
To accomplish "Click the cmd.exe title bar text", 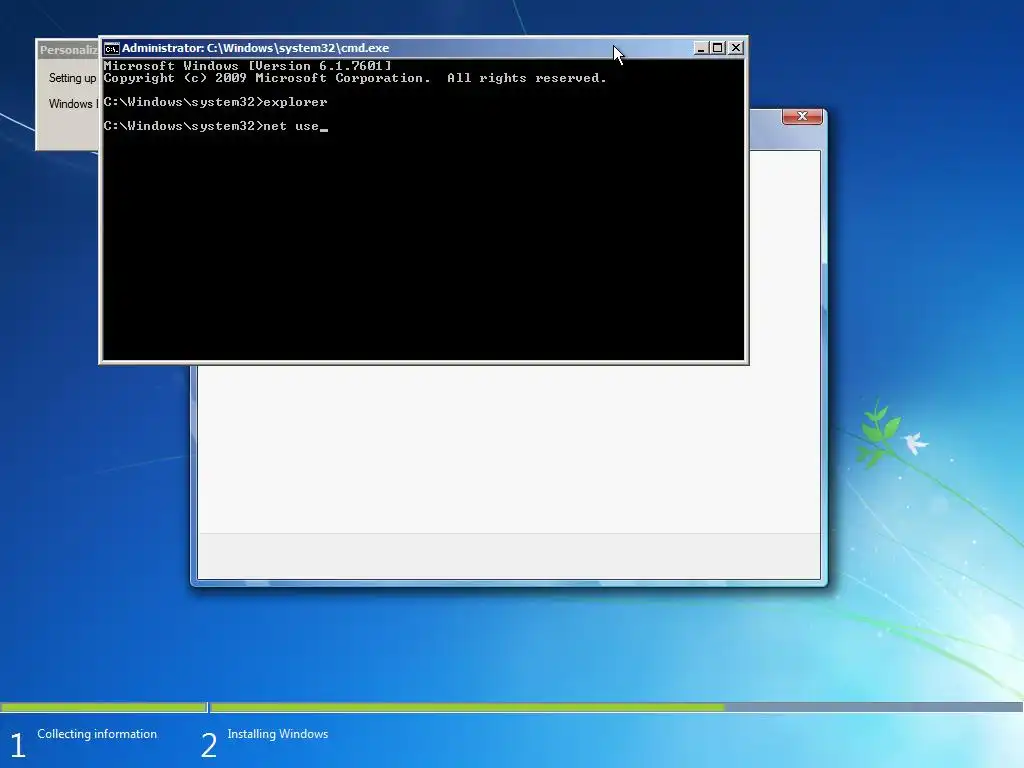I will click(x=255, y=48).
